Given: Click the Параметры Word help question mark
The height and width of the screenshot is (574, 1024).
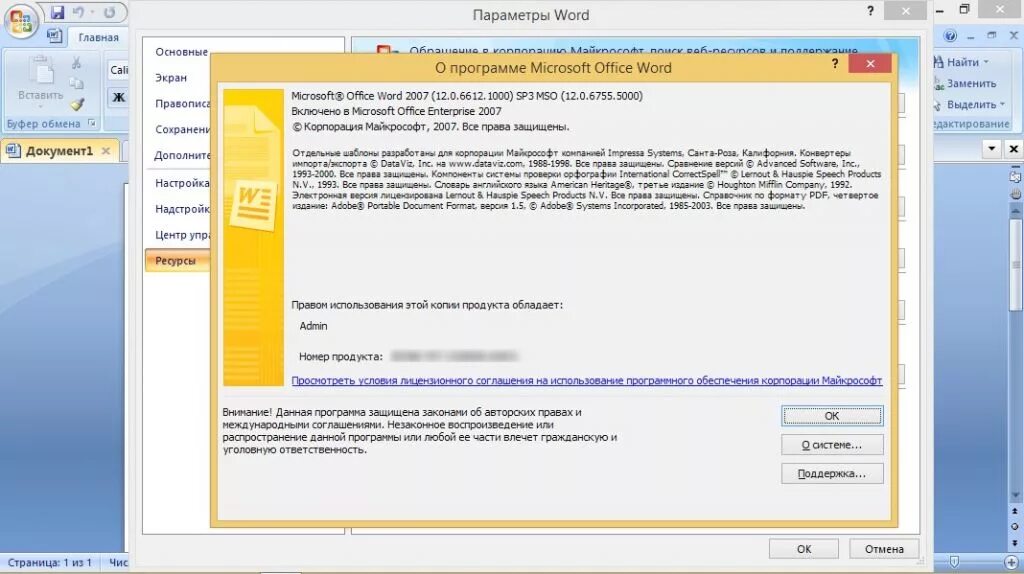Looking at the screenshot, I should 870,10.
